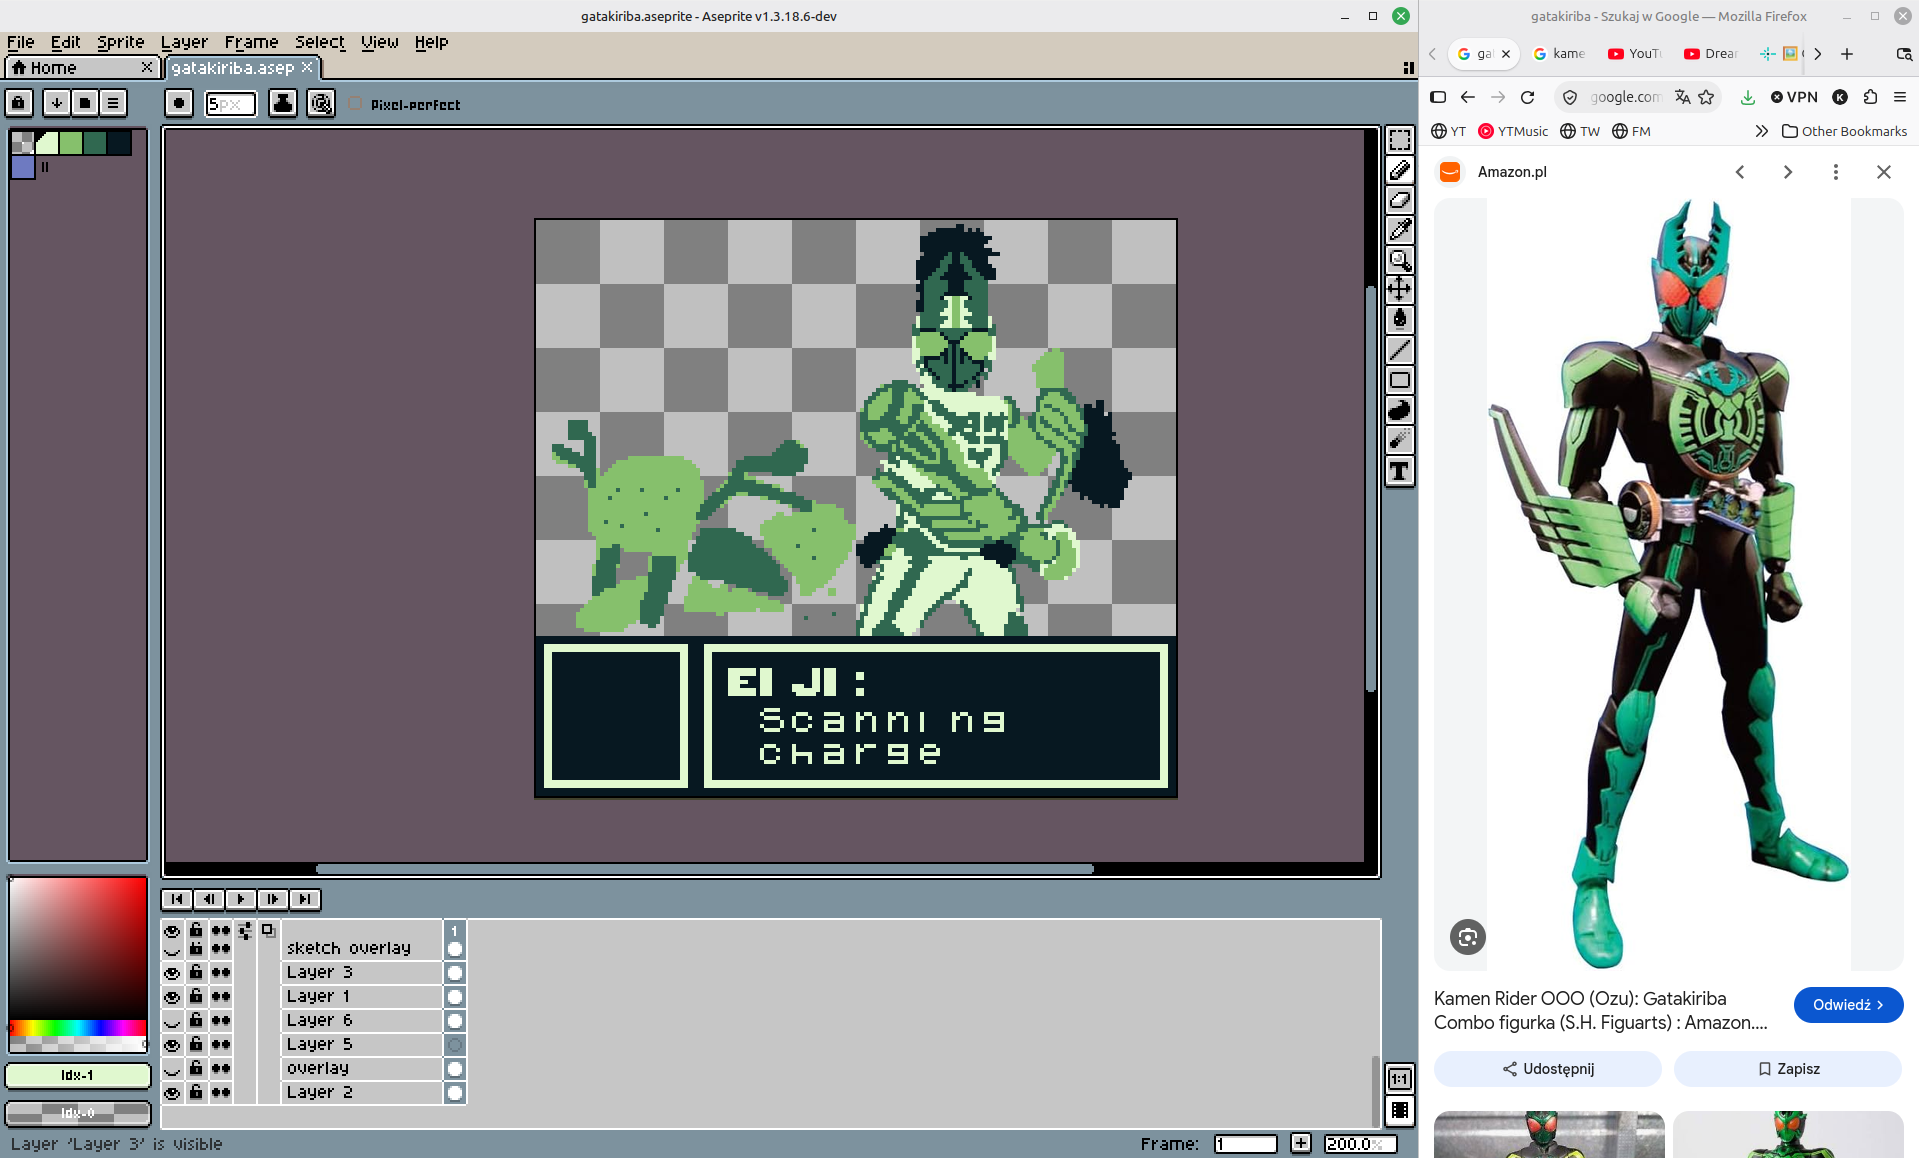Click the Firefox extensions puzzle icon
Viewport: 1919px width, 1158px height.
tap(1870, 97)
